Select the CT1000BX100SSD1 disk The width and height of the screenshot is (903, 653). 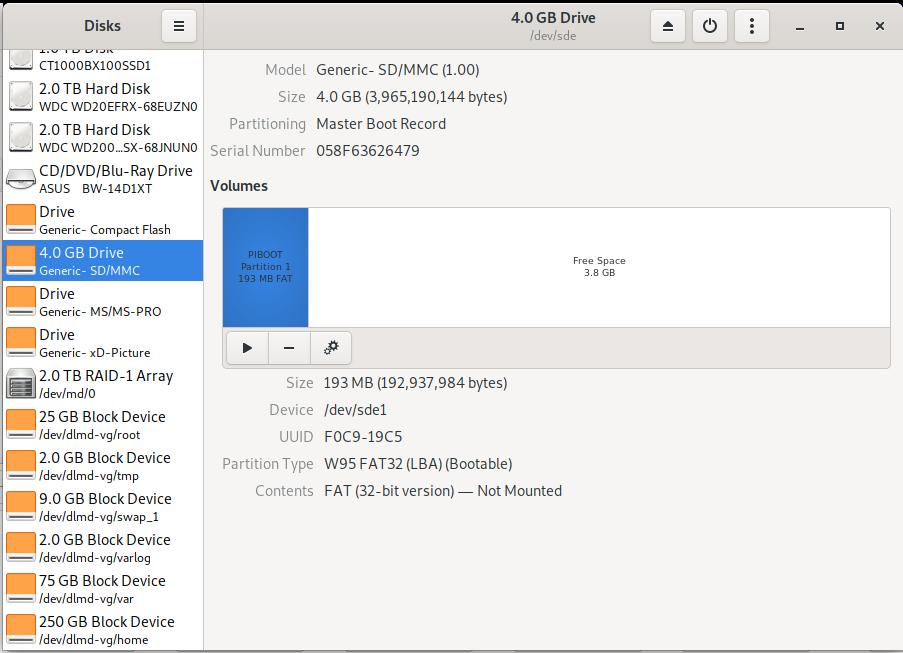coord(103,60)
